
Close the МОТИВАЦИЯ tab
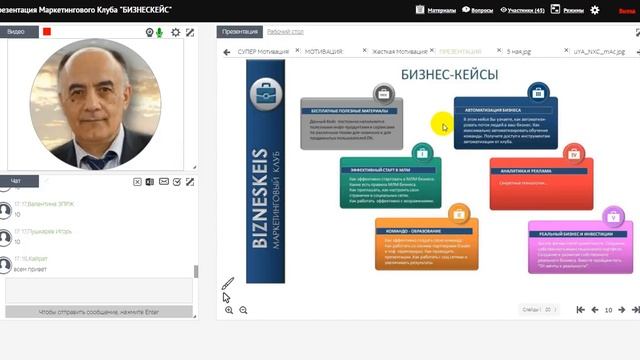364,51
